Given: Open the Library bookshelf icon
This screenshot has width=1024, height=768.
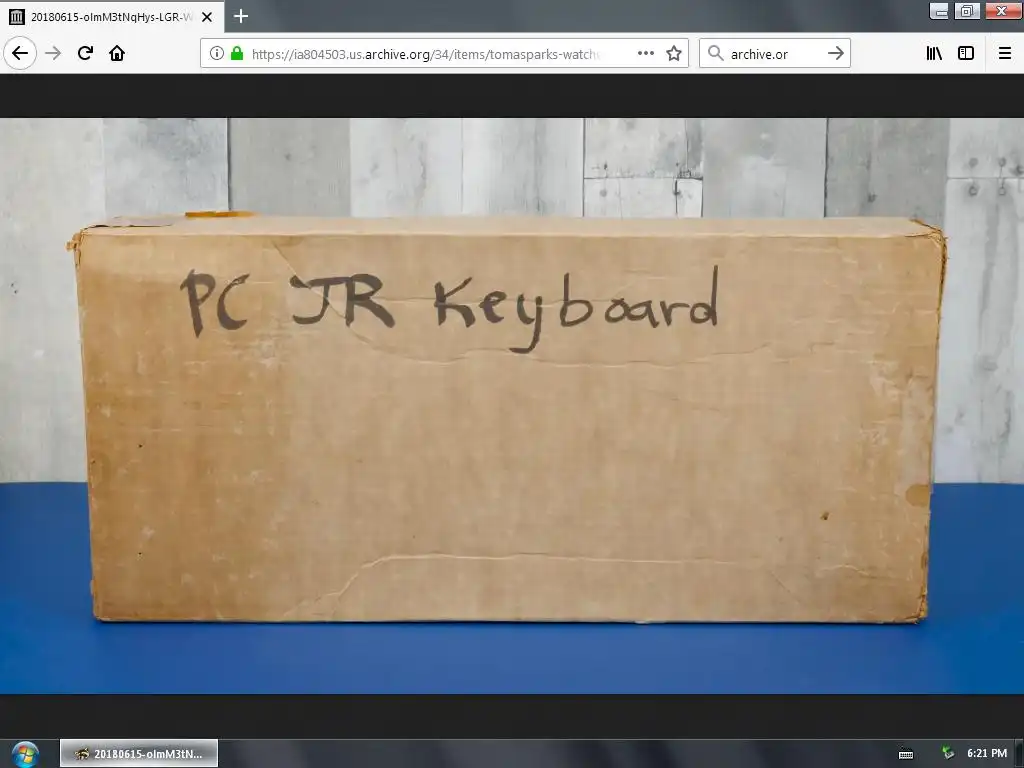Looking at the screenshot, I should (934, 54).
